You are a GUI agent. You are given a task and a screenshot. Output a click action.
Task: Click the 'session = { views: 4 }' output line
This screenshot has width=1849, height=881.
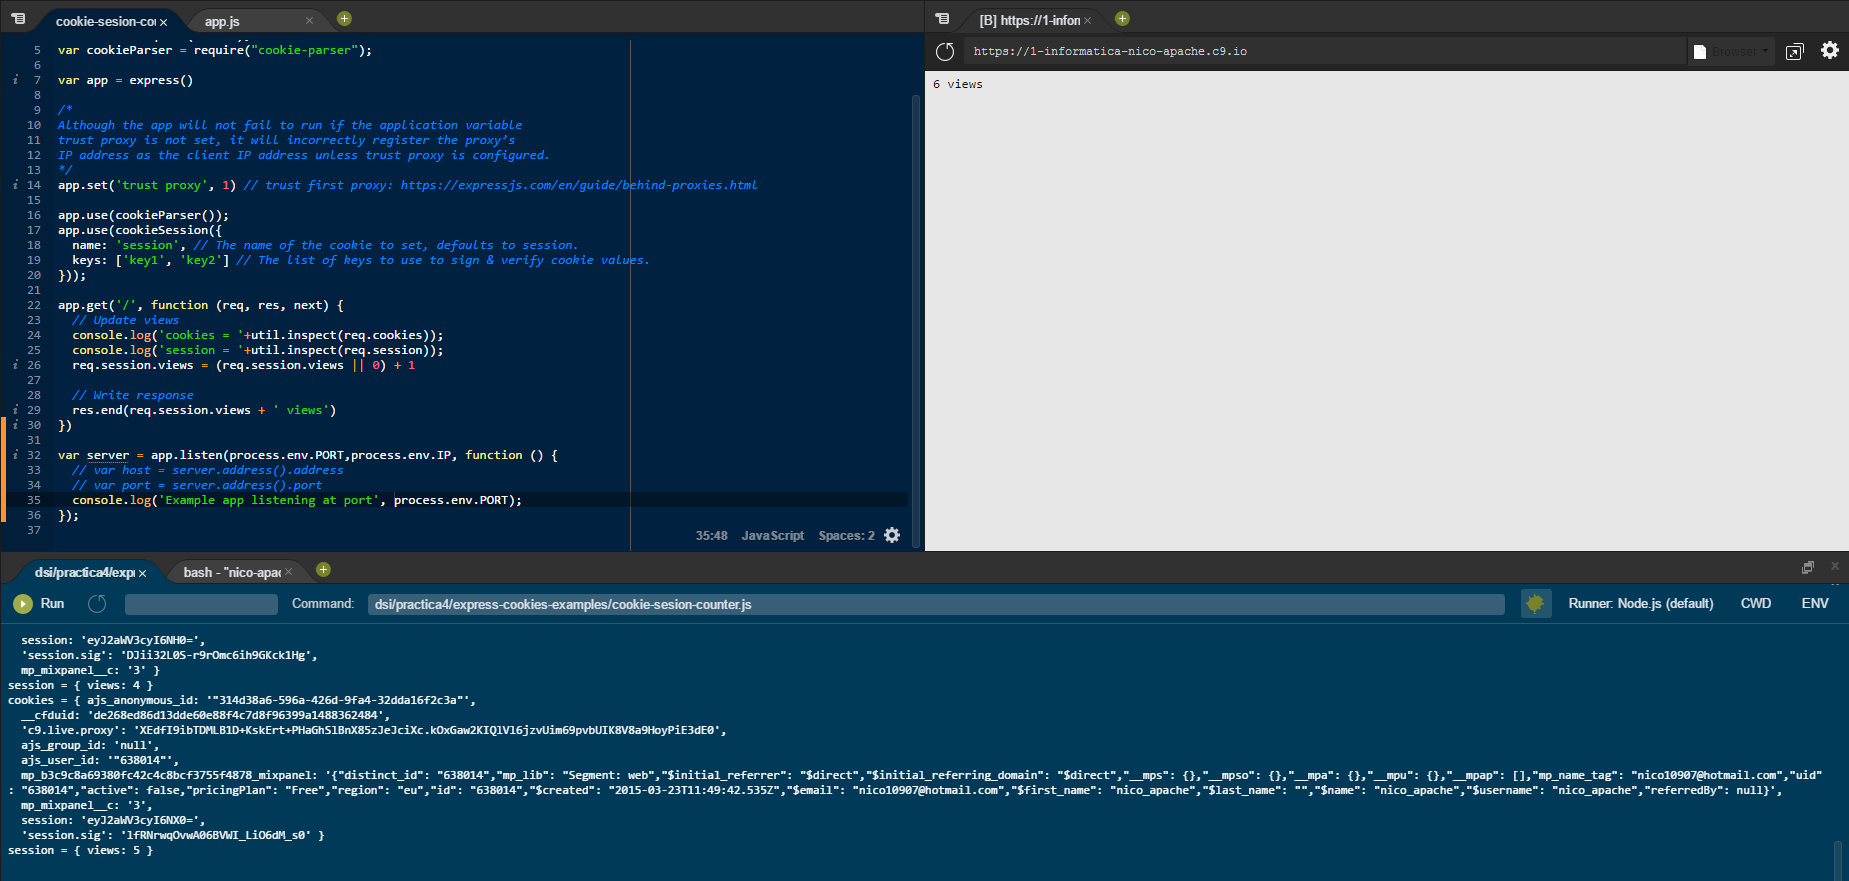(81, 685)
